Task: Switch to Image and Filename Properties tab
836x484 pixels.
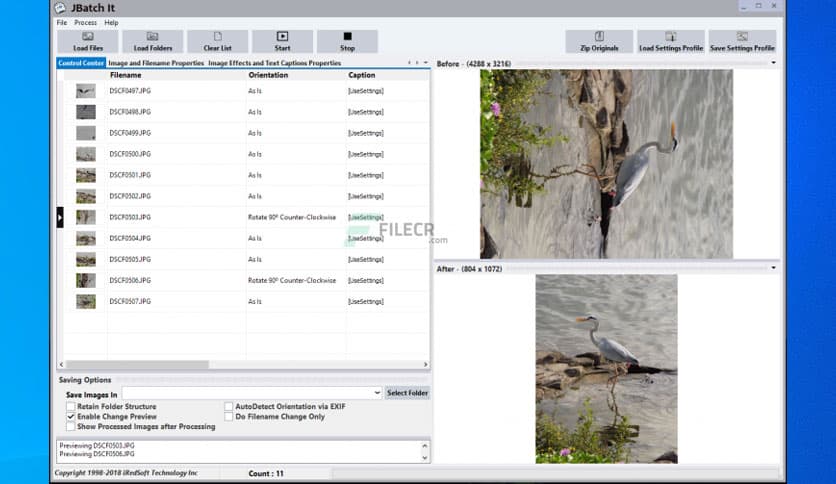Action: coord(156,63)
